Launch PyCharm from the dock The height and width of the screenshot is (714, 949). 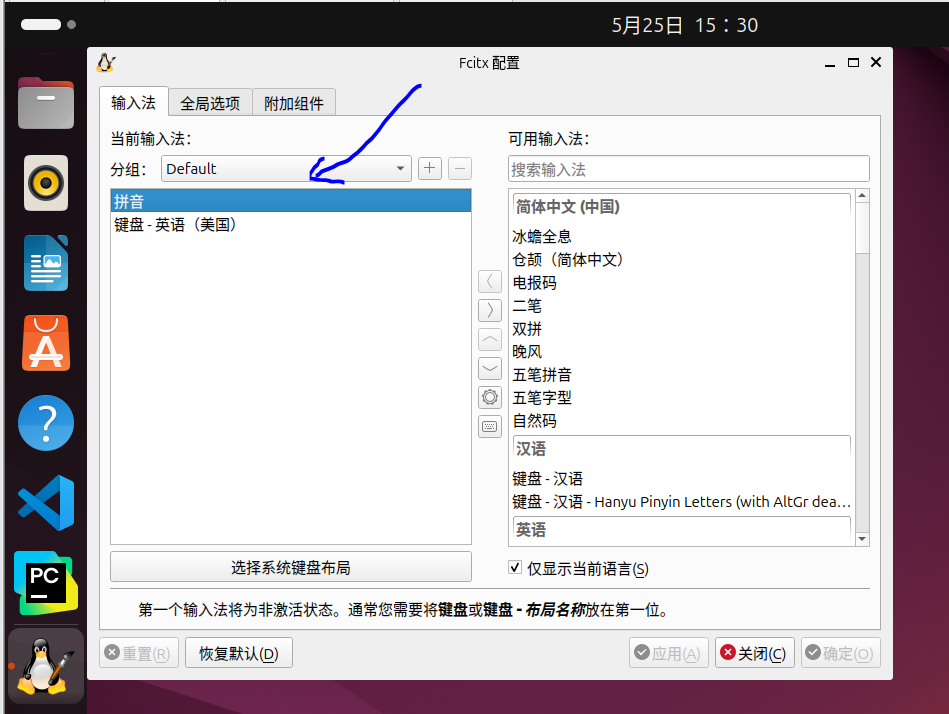46,583
